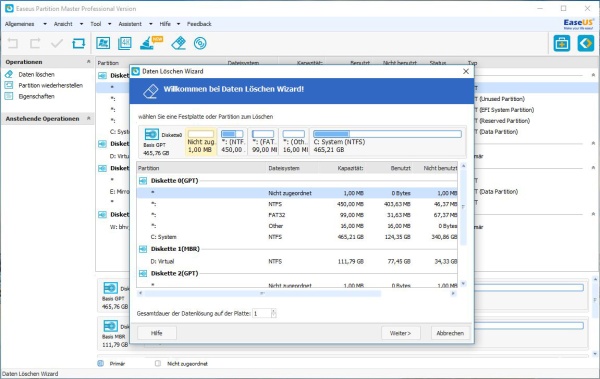The image size is (600, 379).
Task: Click the Daten löschen icon in Operationen
Action: click(x=9, y=74)
